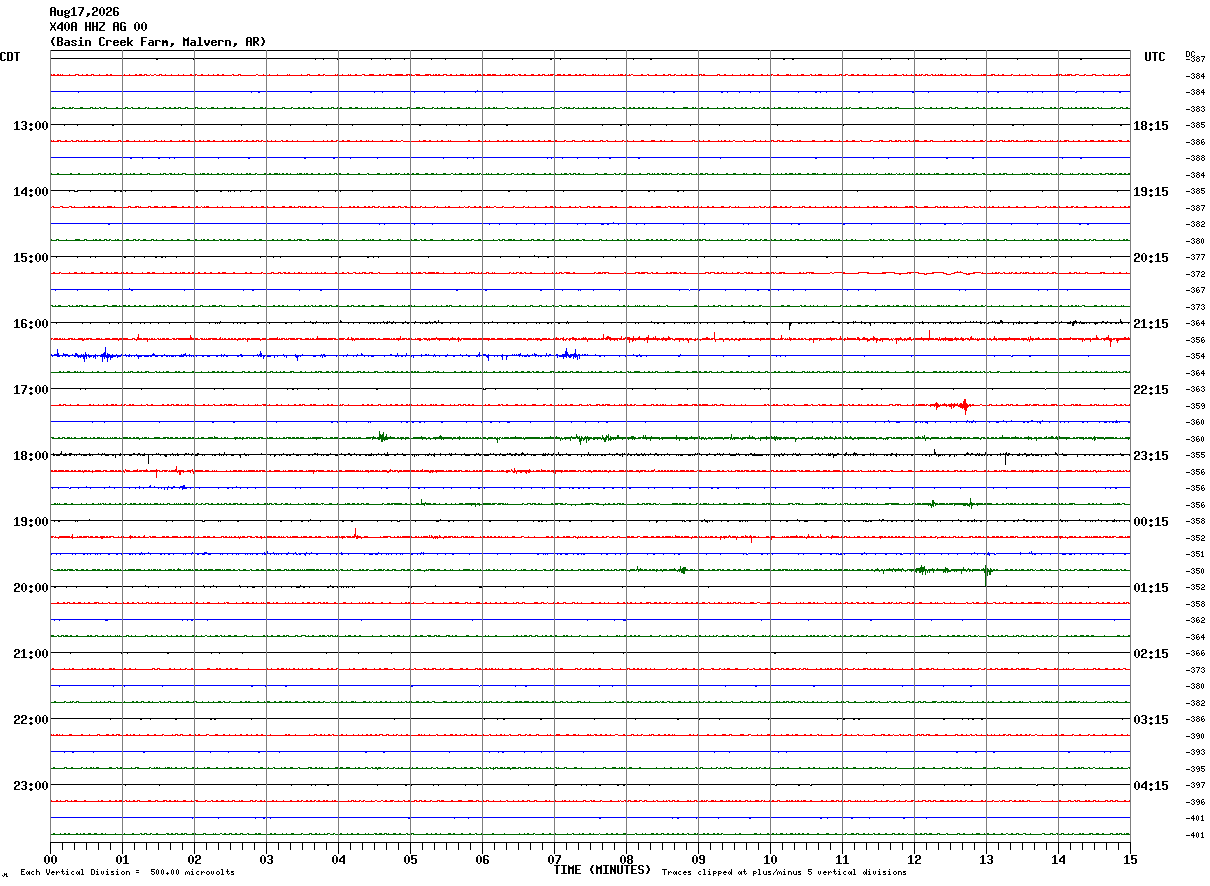1210x886 pixels.
Task: Click the 04:15 UTC time label
Action: pos(1150,785)
